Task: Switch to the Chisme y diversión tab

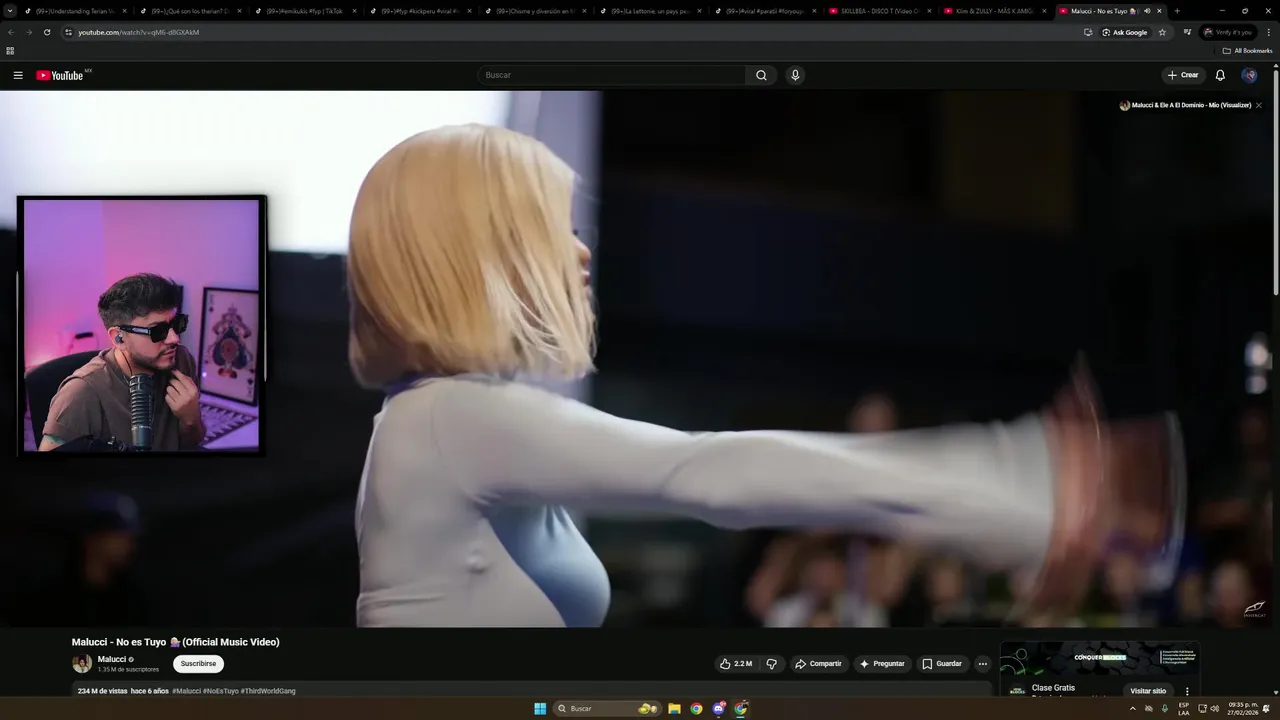Action: point(534,11)
